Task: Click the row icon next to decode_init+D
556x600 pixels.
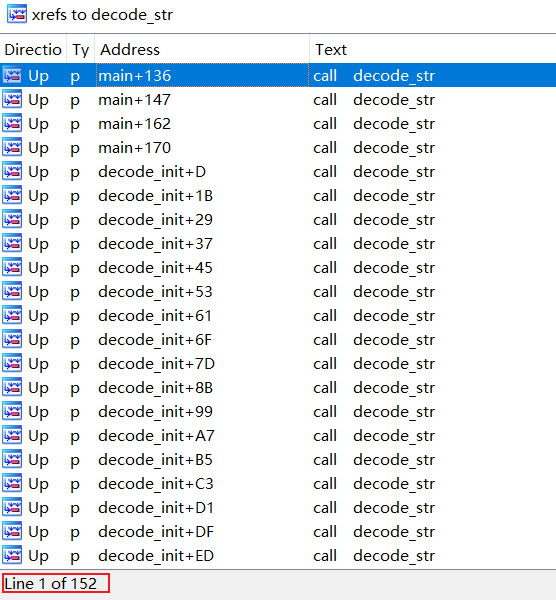Action: 12,171
